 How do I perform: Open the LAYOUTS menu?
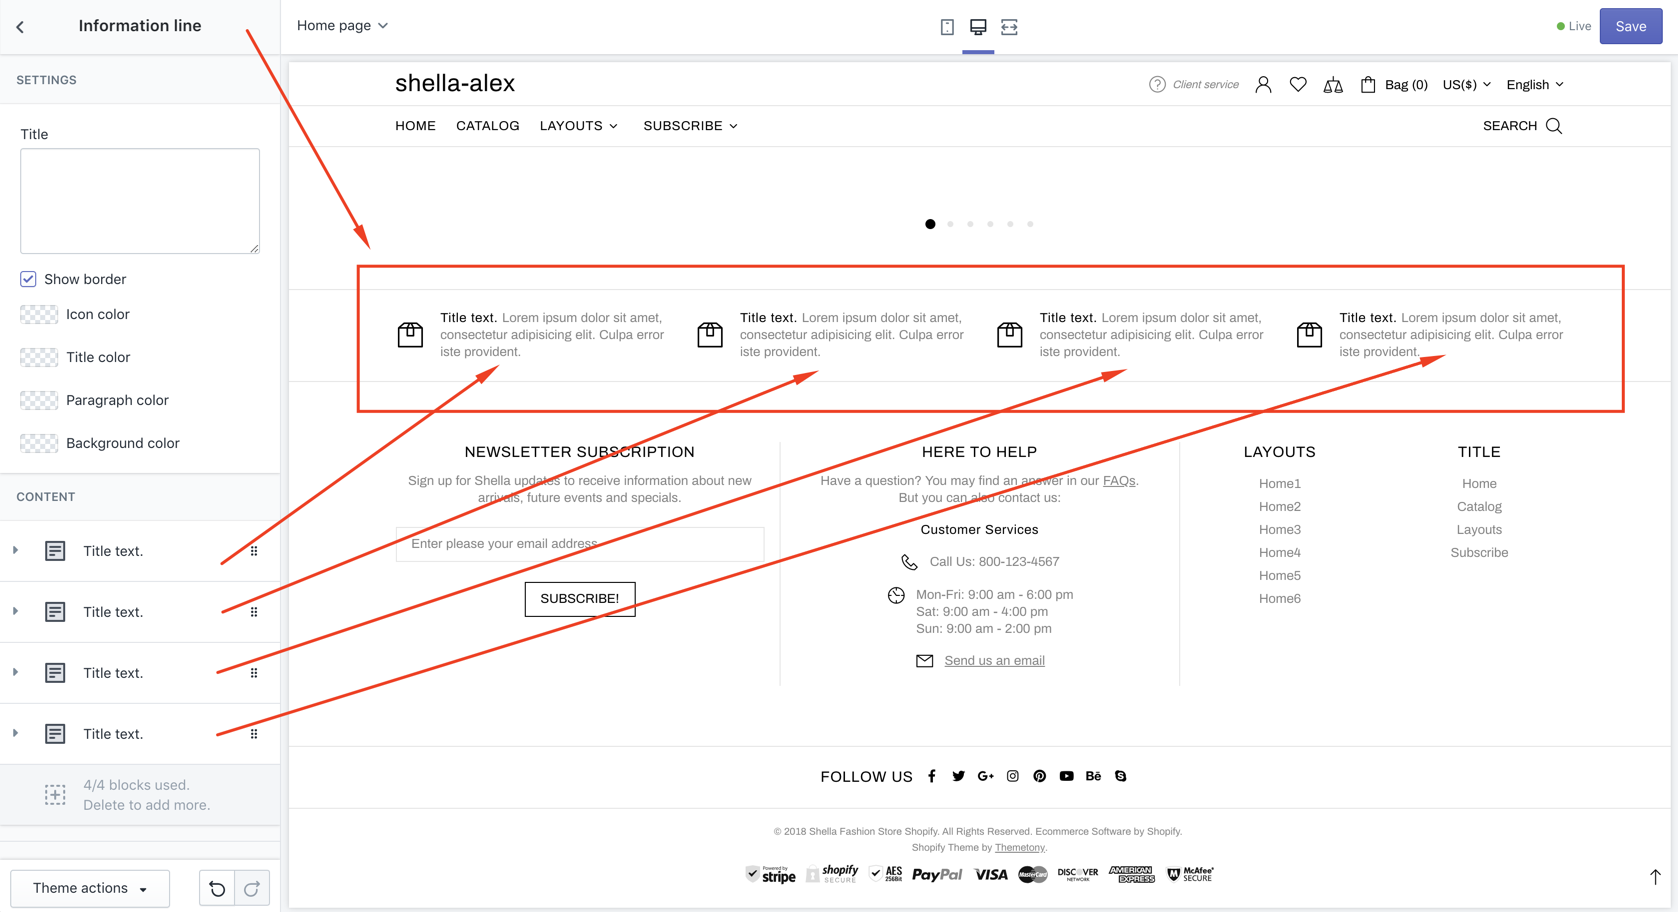click(578, 126)
